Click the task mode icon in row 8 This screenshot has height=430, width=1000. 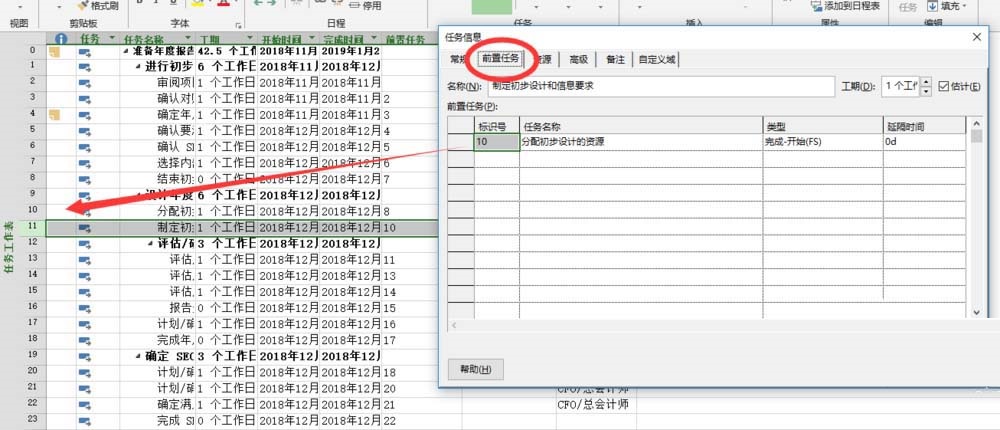[x=85, y=179]
